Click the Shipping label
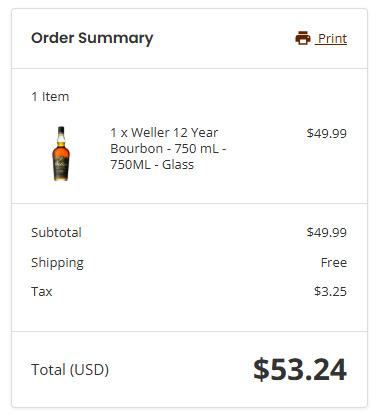376x419 pixels. tap(57, 263)
